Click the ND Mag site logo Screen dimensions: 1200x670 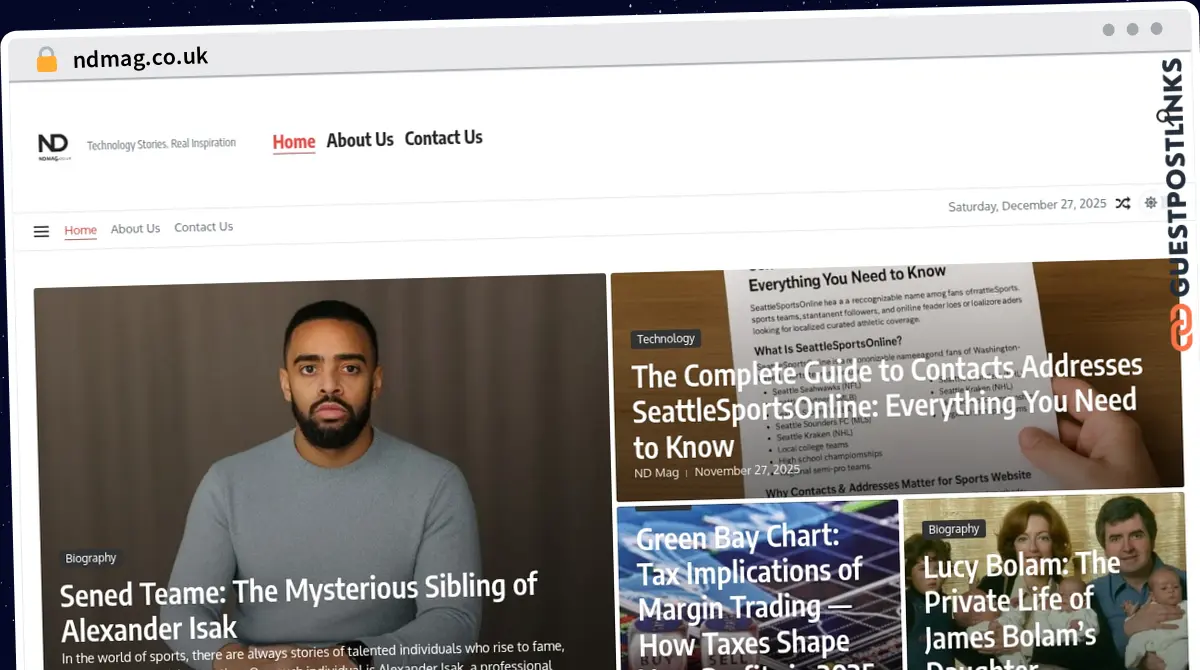coord(54,147)
